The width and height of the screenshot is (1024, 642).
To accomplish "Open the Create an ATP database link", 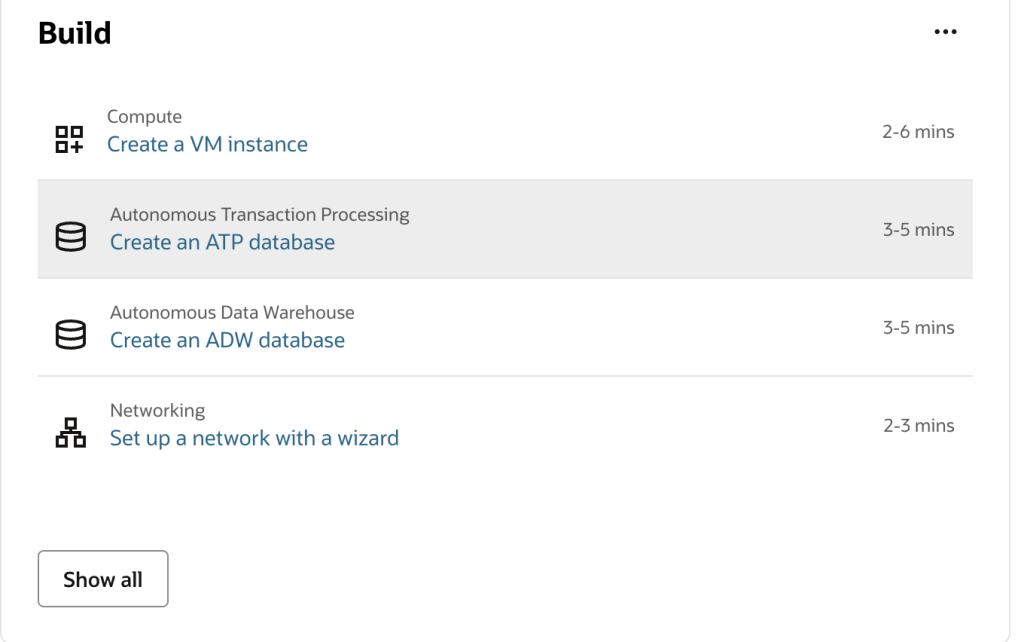I will point(222,242).
